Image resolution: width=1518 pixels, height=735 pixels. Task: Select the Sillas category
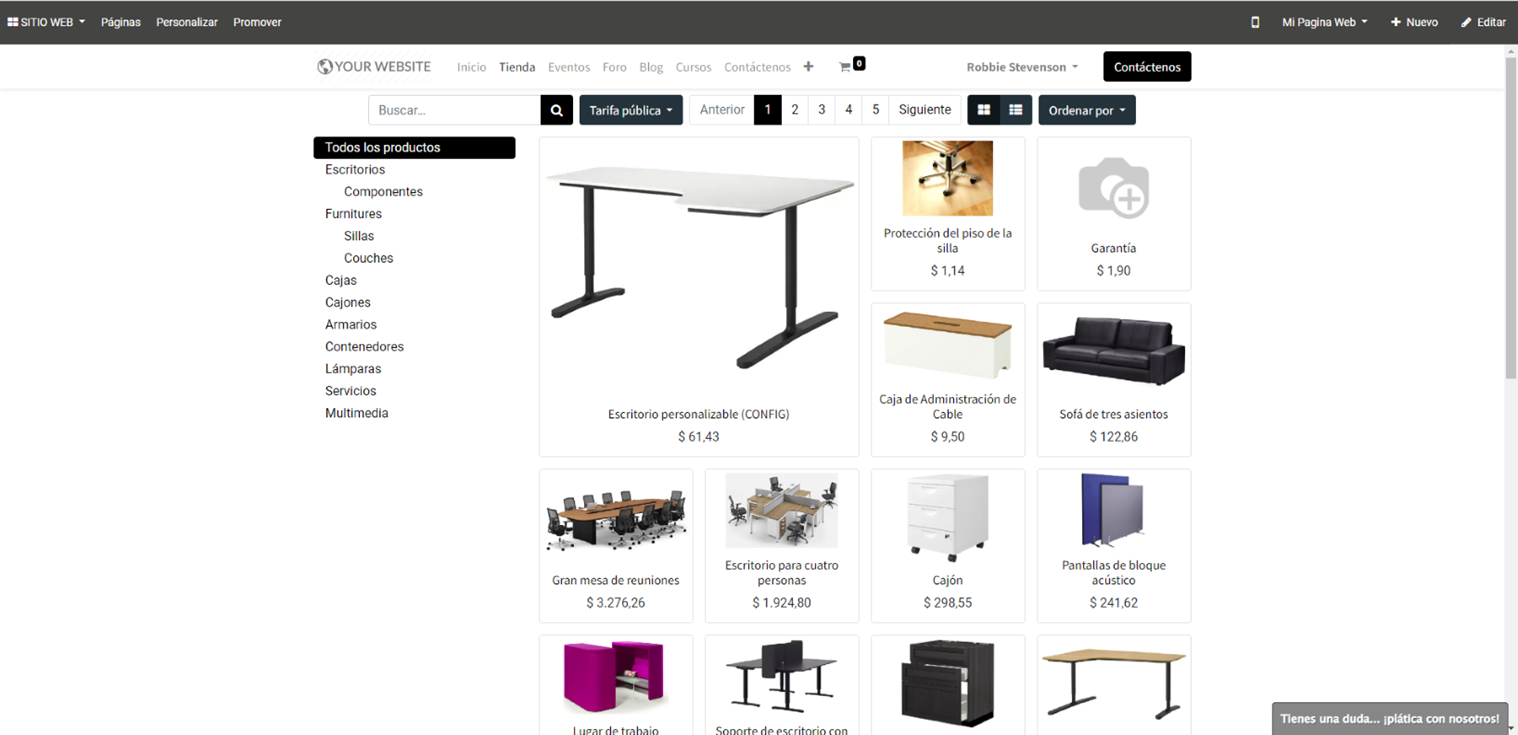(359, 236)
